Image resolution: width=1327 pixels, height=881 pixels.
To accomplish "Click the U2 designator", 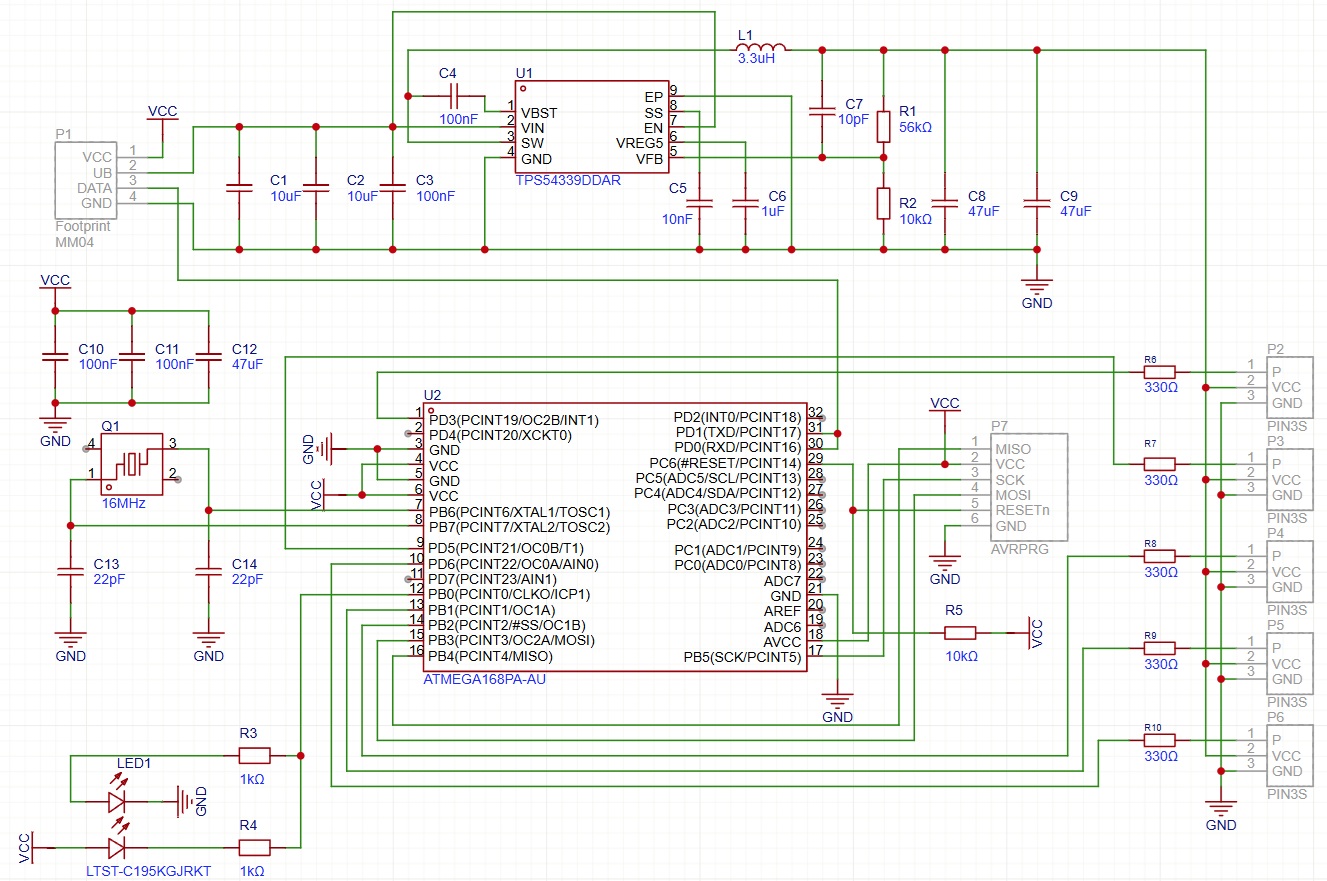I will click(432, 396).
